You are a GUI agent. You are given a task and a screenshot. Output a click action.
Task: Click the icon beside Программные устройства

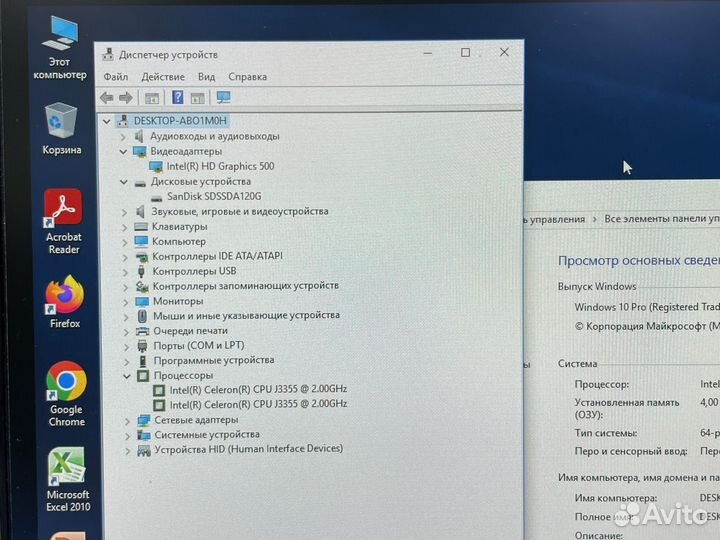[143, 361]
